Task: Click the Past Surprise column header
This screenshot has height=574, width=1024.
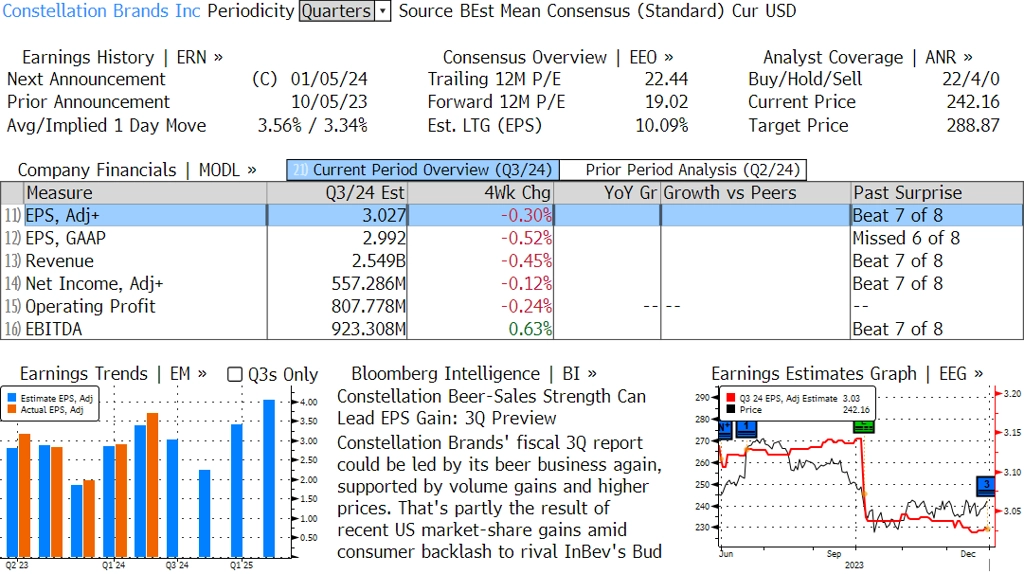Action: 937,193
